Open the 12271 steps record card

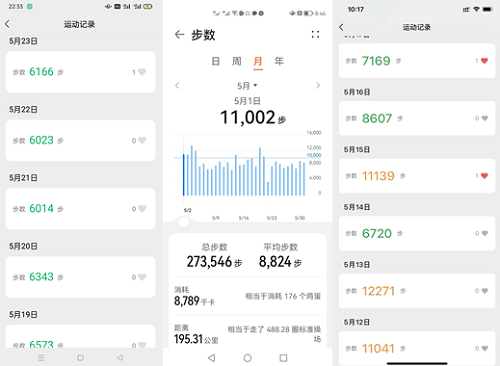417,291
